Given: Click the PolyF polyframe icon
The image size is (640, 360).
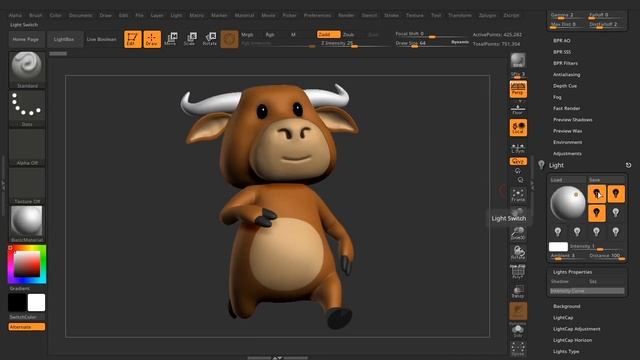Looking at the screenshot, I should pos(518,272).
